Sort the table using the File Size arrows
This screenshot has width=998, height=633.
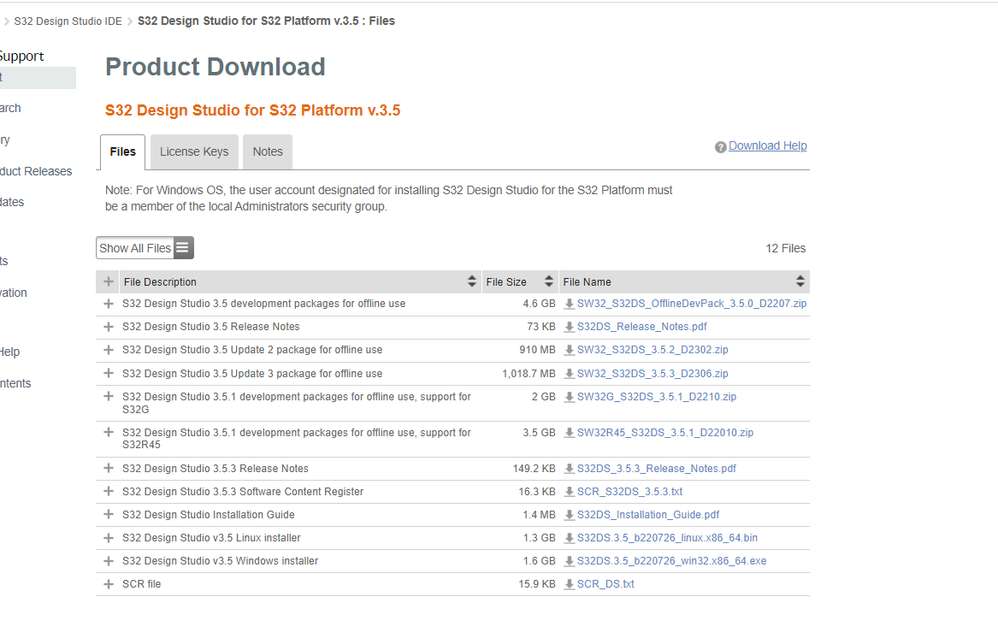[548, 281]
